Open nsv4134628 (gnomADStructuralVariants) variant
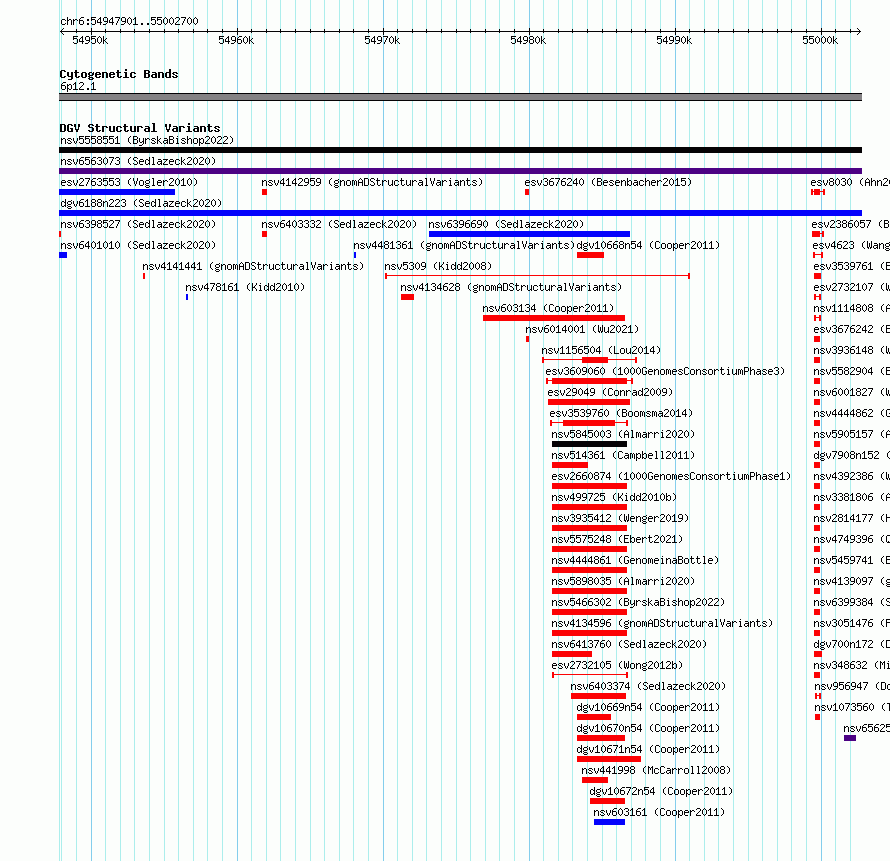The height and width of the screenshot is (861, 890). click(511, 287)
